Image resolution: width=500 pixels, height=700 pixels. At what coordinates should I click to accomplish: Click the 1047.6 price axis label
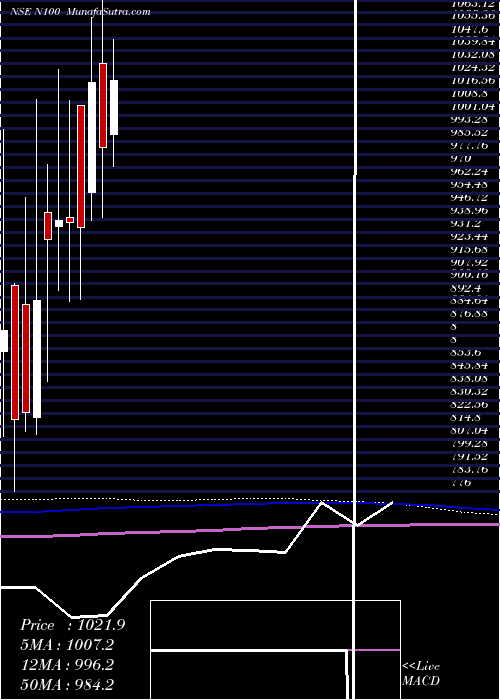(x=469, y=29)
